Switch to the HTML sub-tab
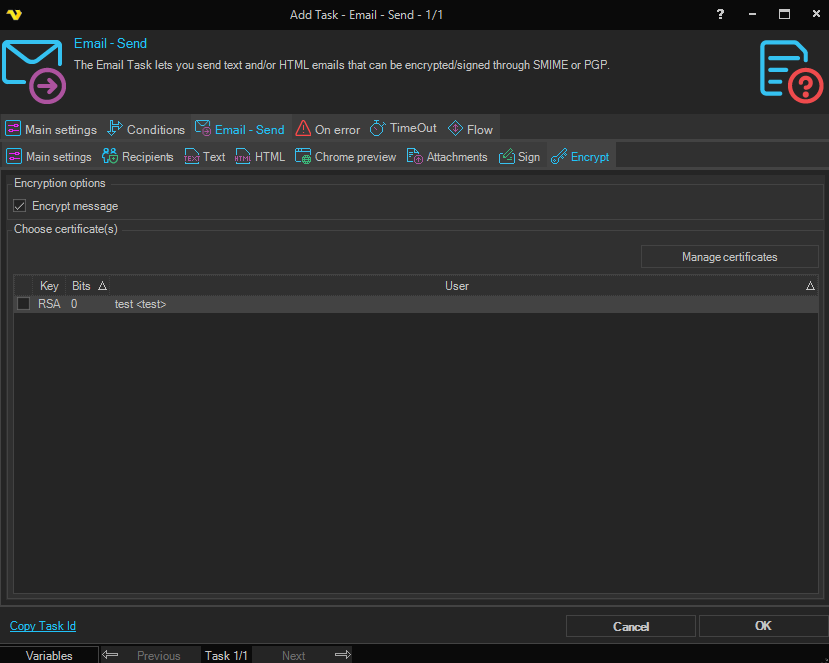The height and width of the screenshot is (663, 829). [x=260, y=157]
